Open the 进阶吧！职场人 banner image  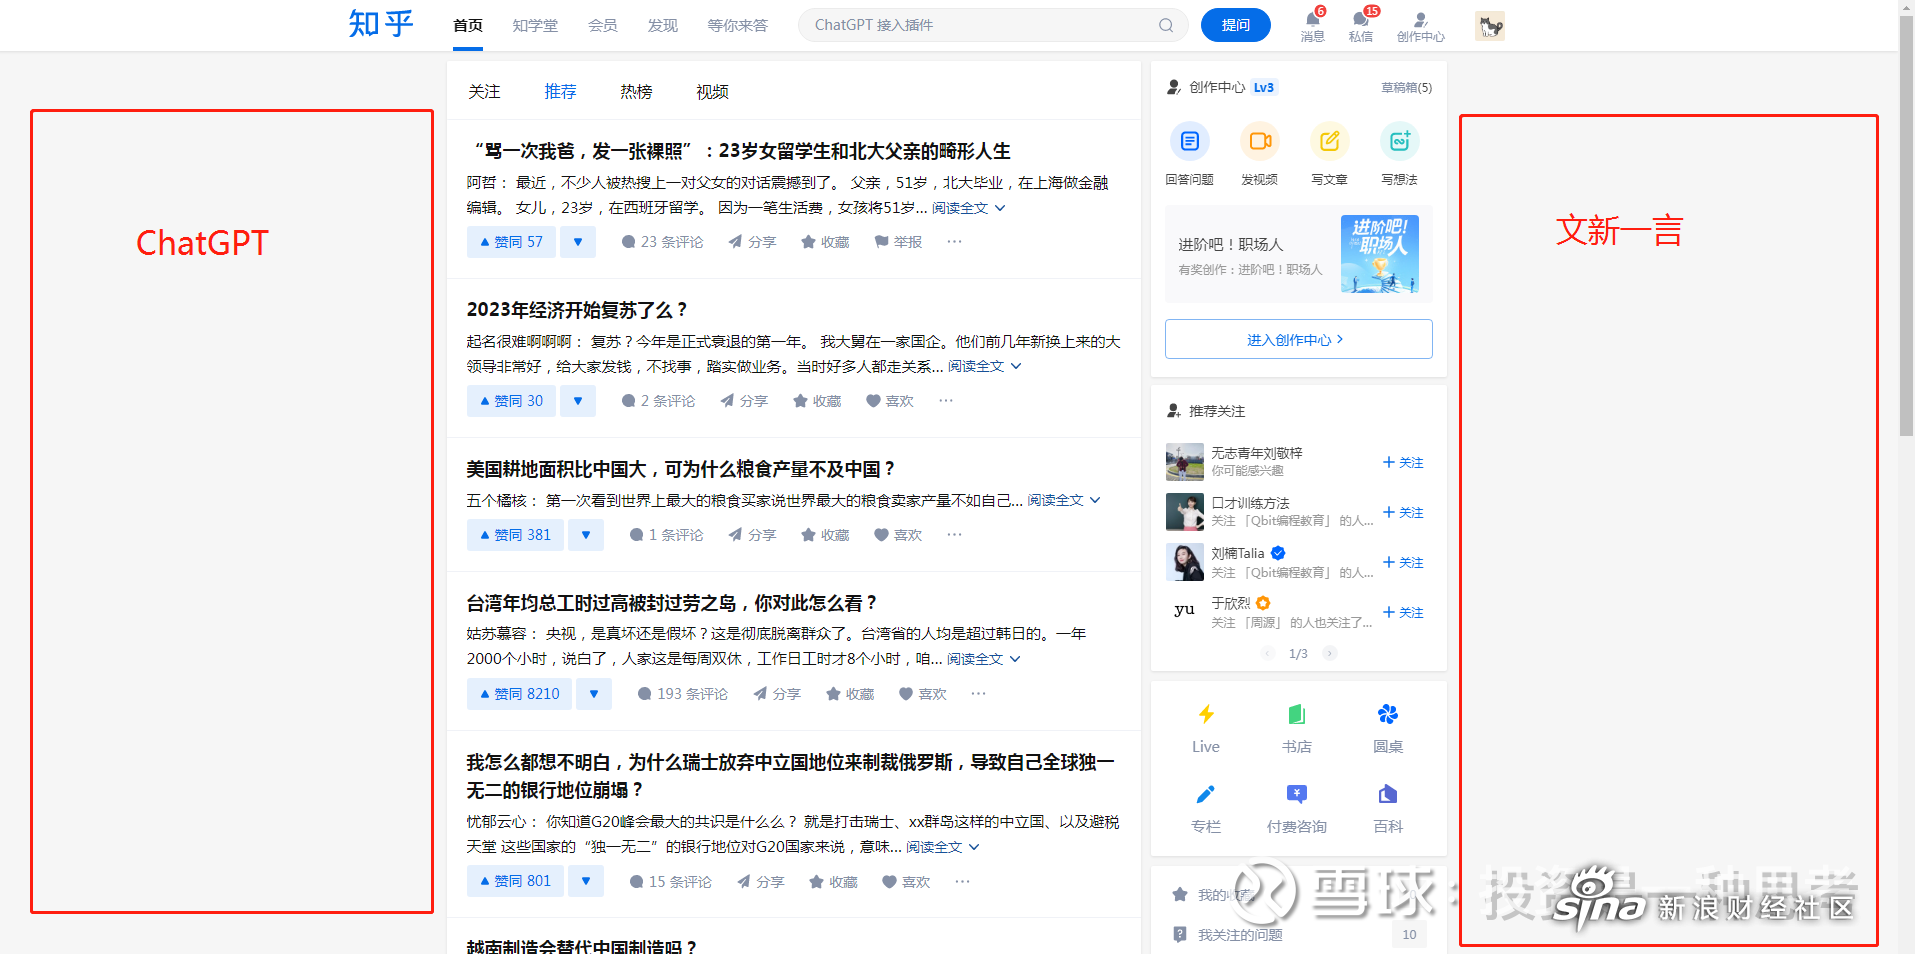tap(1380, 254)
